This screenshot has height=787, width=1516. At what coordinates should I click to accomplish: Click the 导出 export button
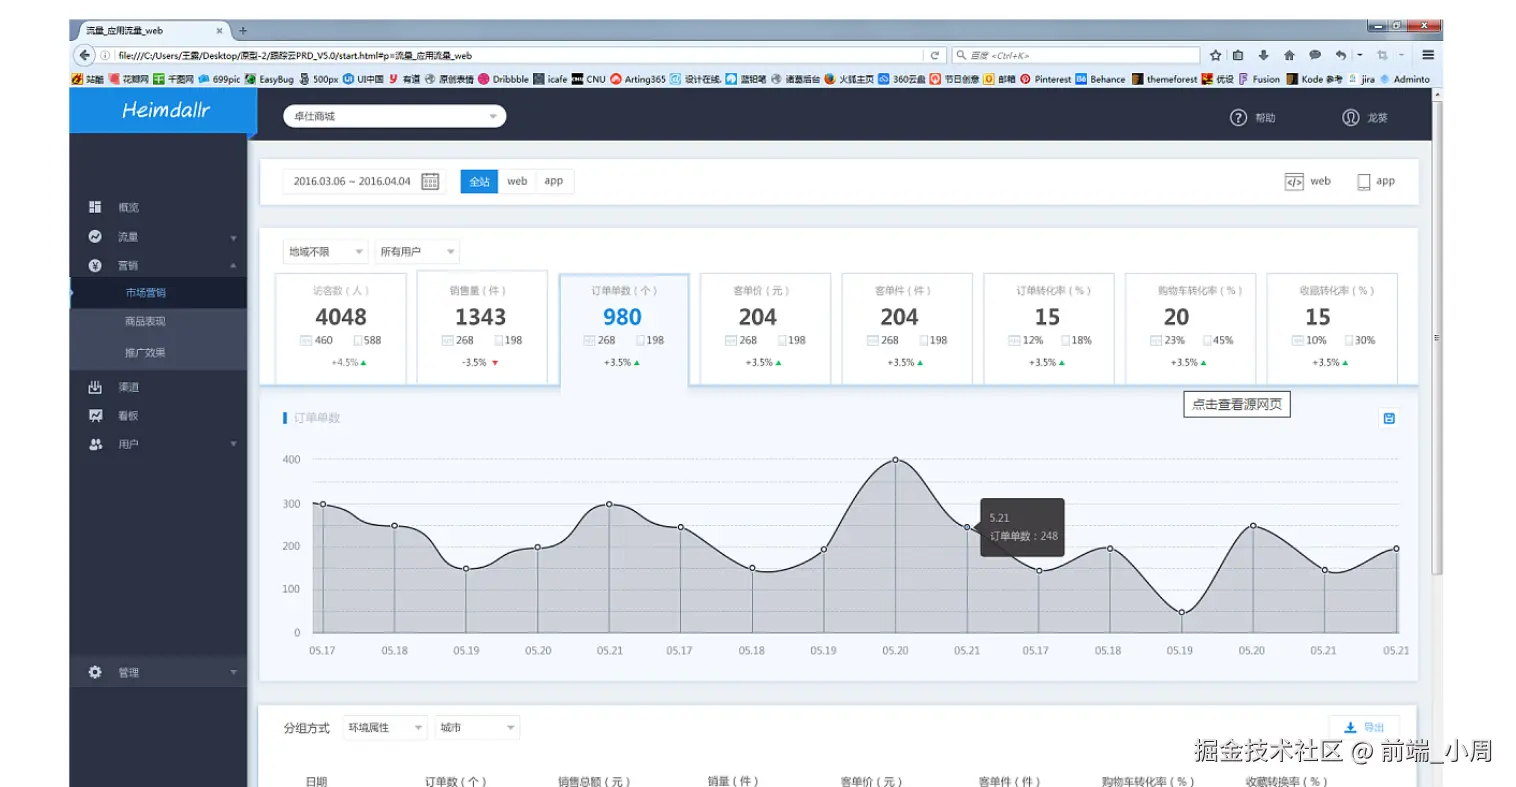click(x=1364, y=727)
